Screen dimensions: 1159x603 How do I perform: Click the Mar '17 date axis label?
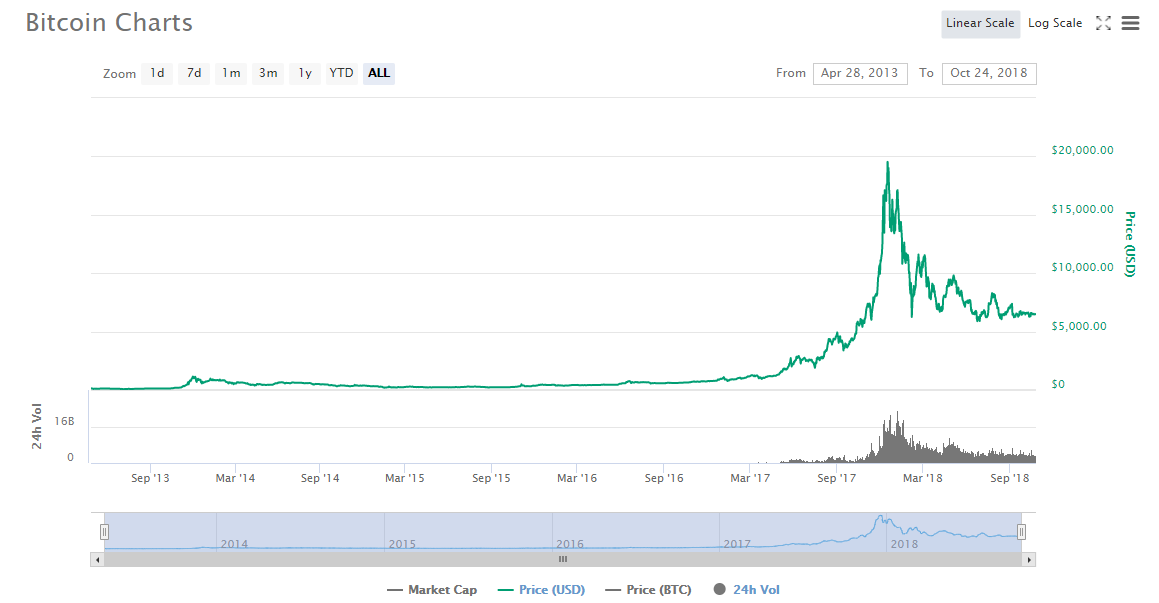click(x=750, y=478)
